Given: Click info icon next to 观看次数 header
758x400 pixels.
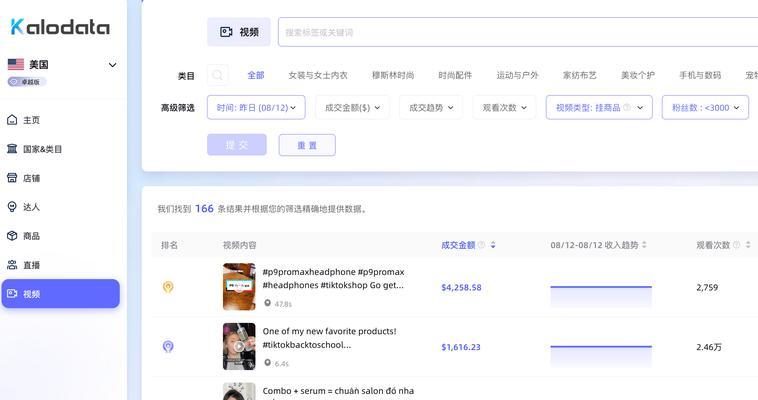Looking at the screenshot, I should click(x=736, y=245).
